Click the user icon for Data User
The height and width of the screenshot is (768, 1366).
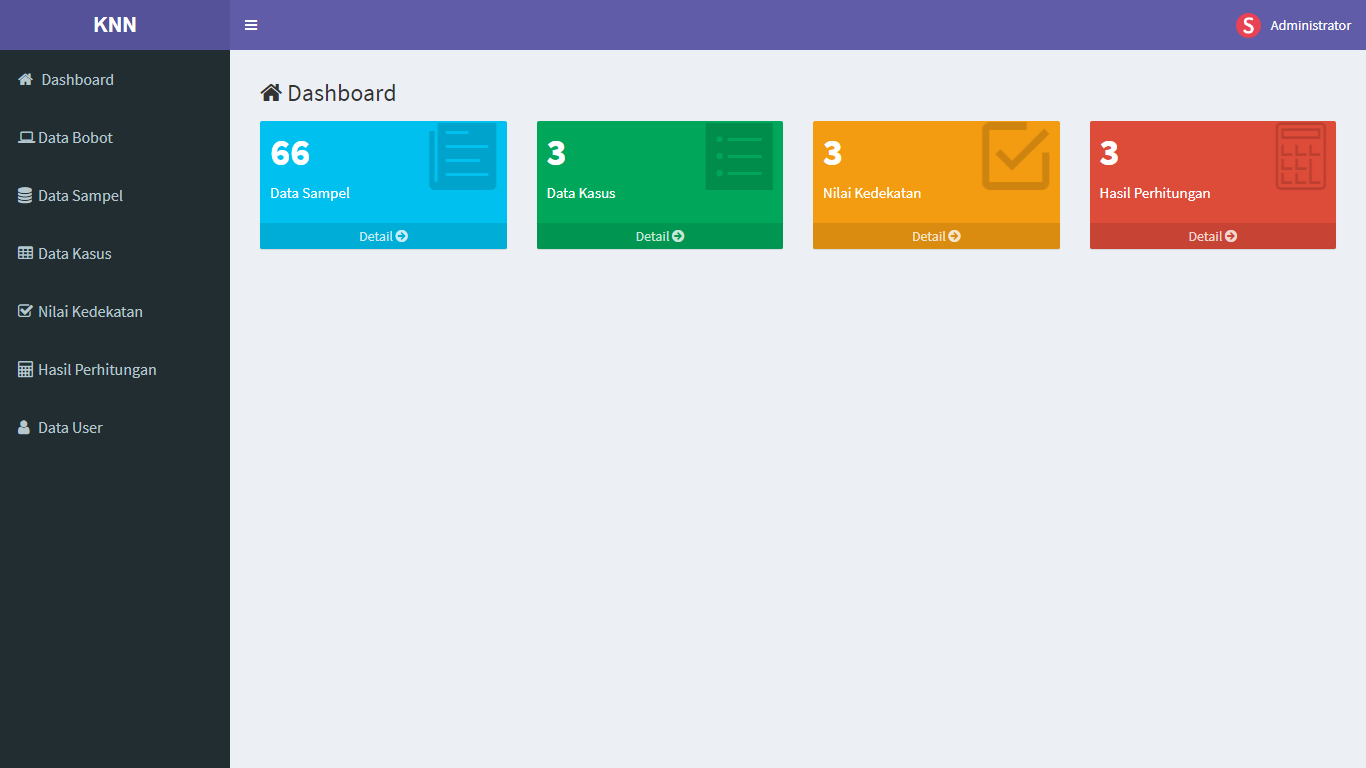click(25, 427)
